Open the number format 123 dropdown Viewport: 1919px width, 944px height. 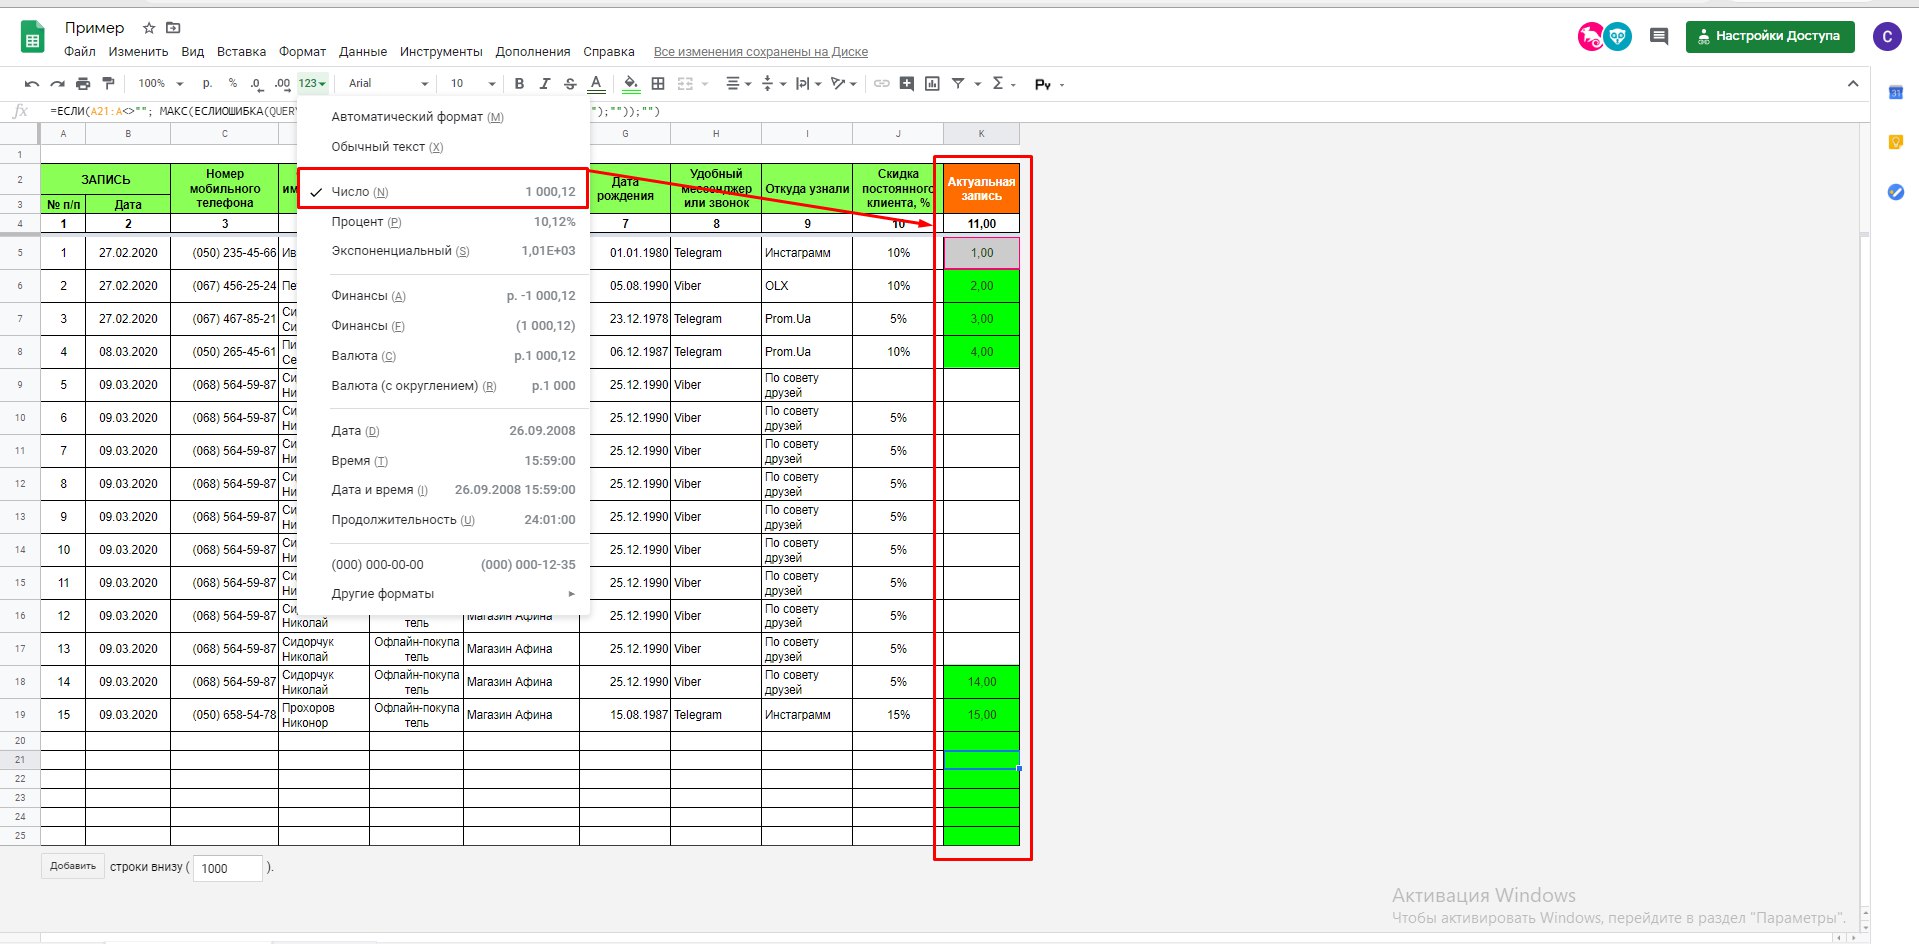tap(312, 84)
